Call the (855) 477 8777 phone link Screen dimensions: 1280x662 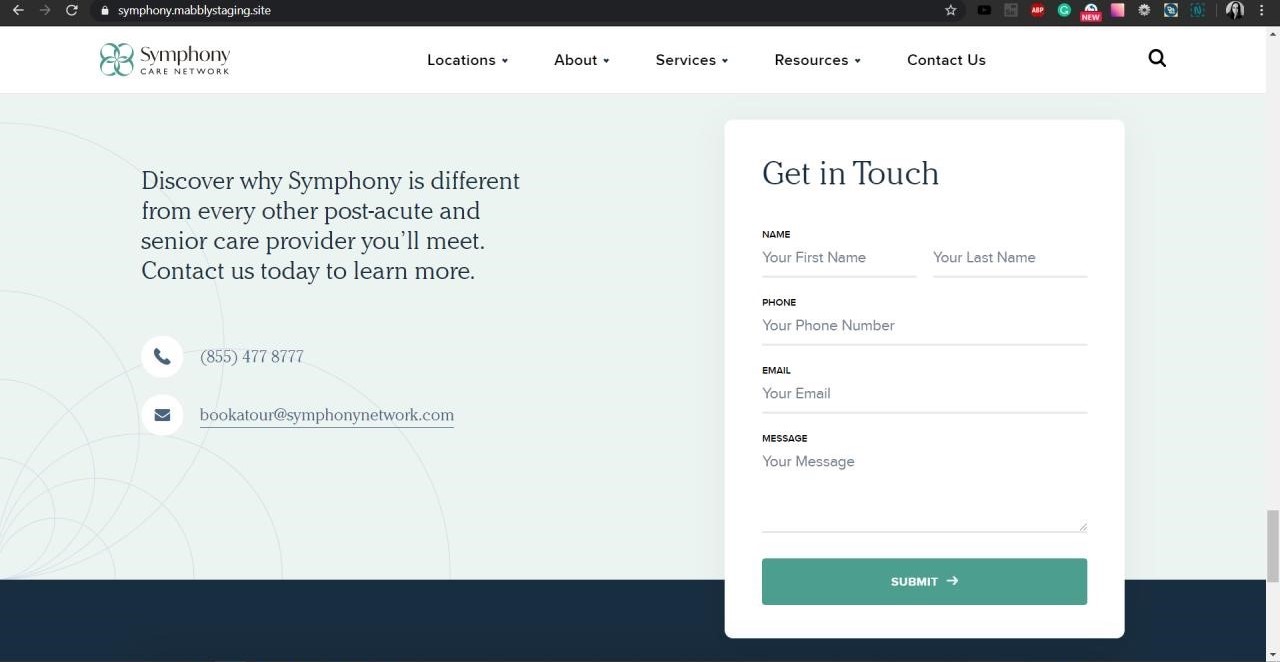[252, 357]
